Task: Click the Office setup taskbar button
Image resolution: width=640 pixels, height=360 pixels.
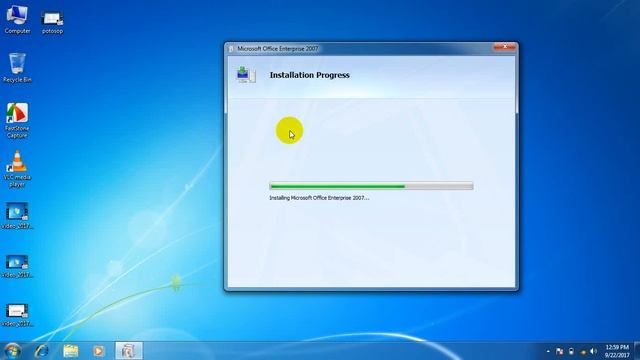Action: [129, 351]
